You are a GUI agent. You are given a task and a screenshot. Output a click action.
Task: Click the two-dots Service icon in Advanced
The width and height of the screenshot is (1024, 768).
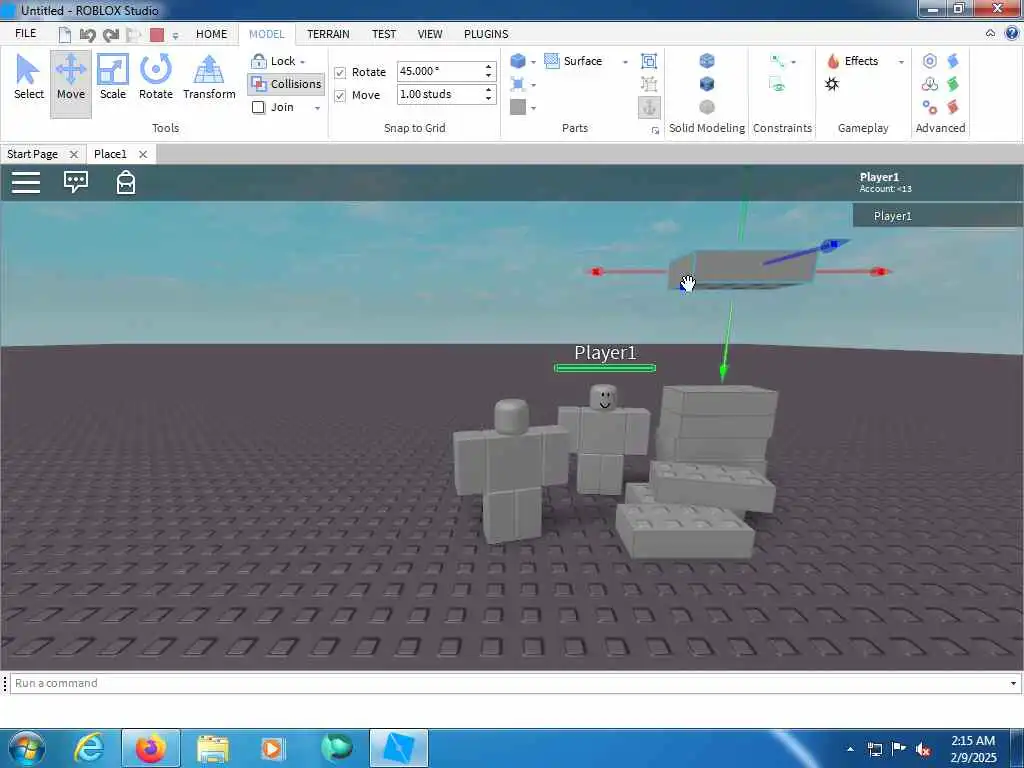[929, 107]
